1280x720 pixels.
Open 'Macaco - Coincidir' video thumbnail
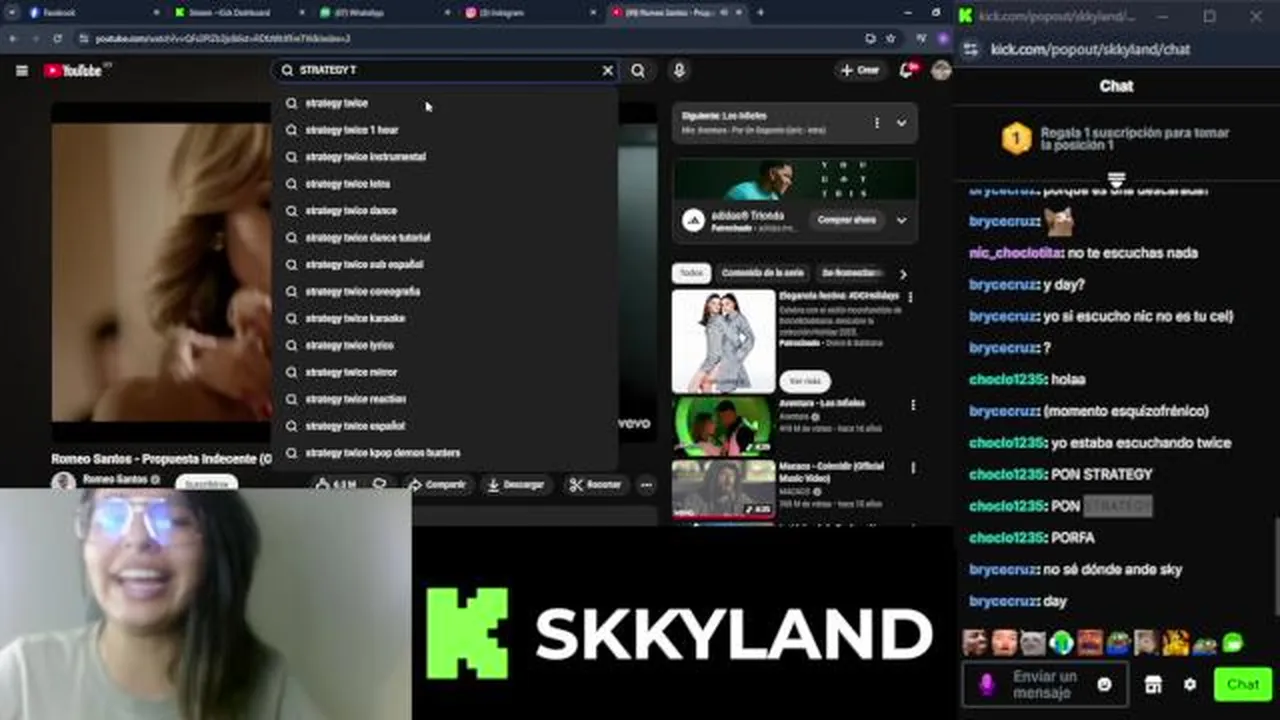(x=723, y=489)
